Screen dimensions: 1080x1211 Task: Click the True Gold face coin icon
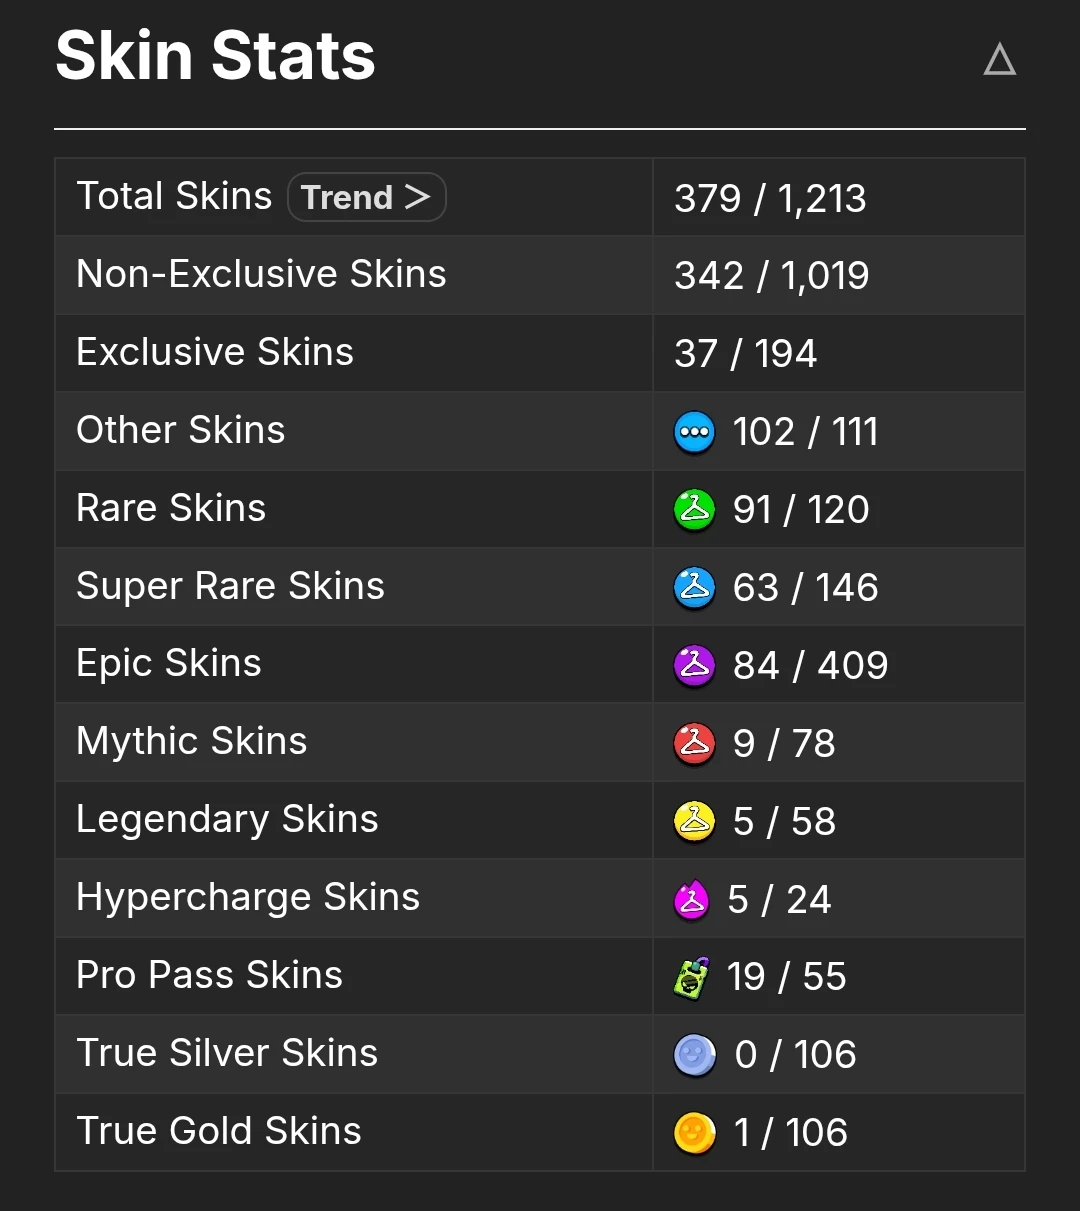[695, 1133]
